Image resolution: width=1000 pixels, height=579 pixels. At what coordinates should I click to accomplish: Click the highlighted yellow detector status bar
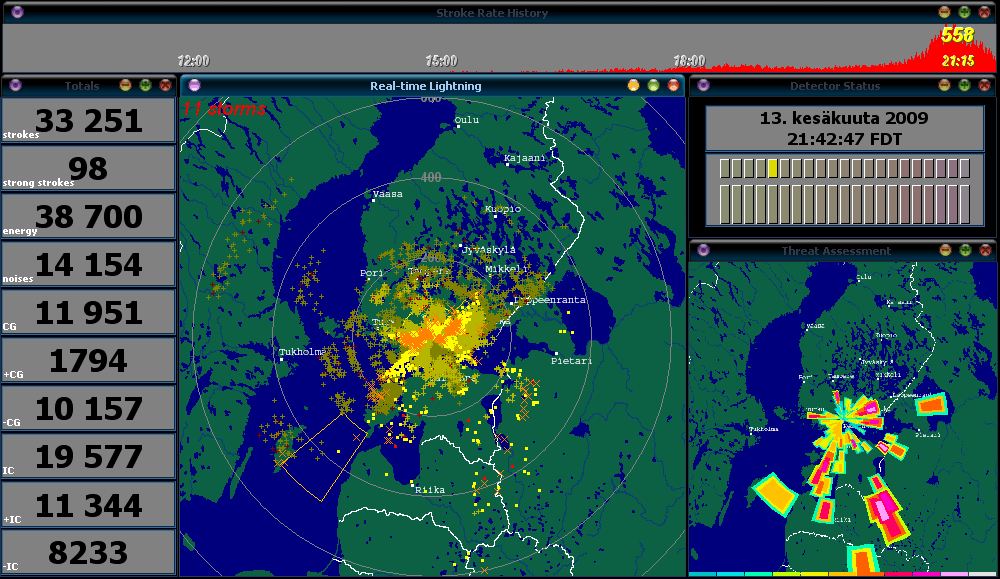(772, 168)
